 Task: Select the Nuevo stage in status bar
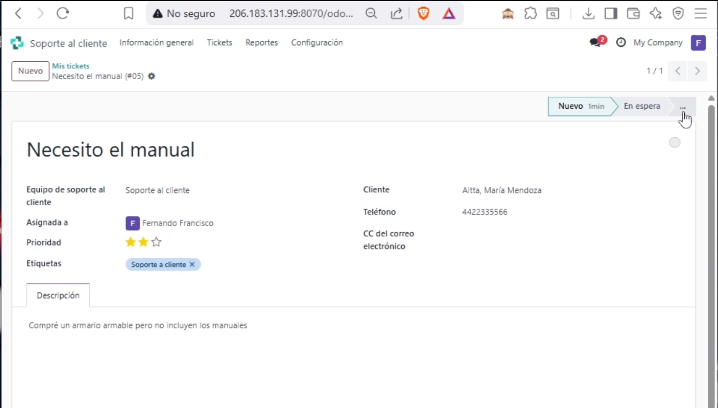[581, 106]
